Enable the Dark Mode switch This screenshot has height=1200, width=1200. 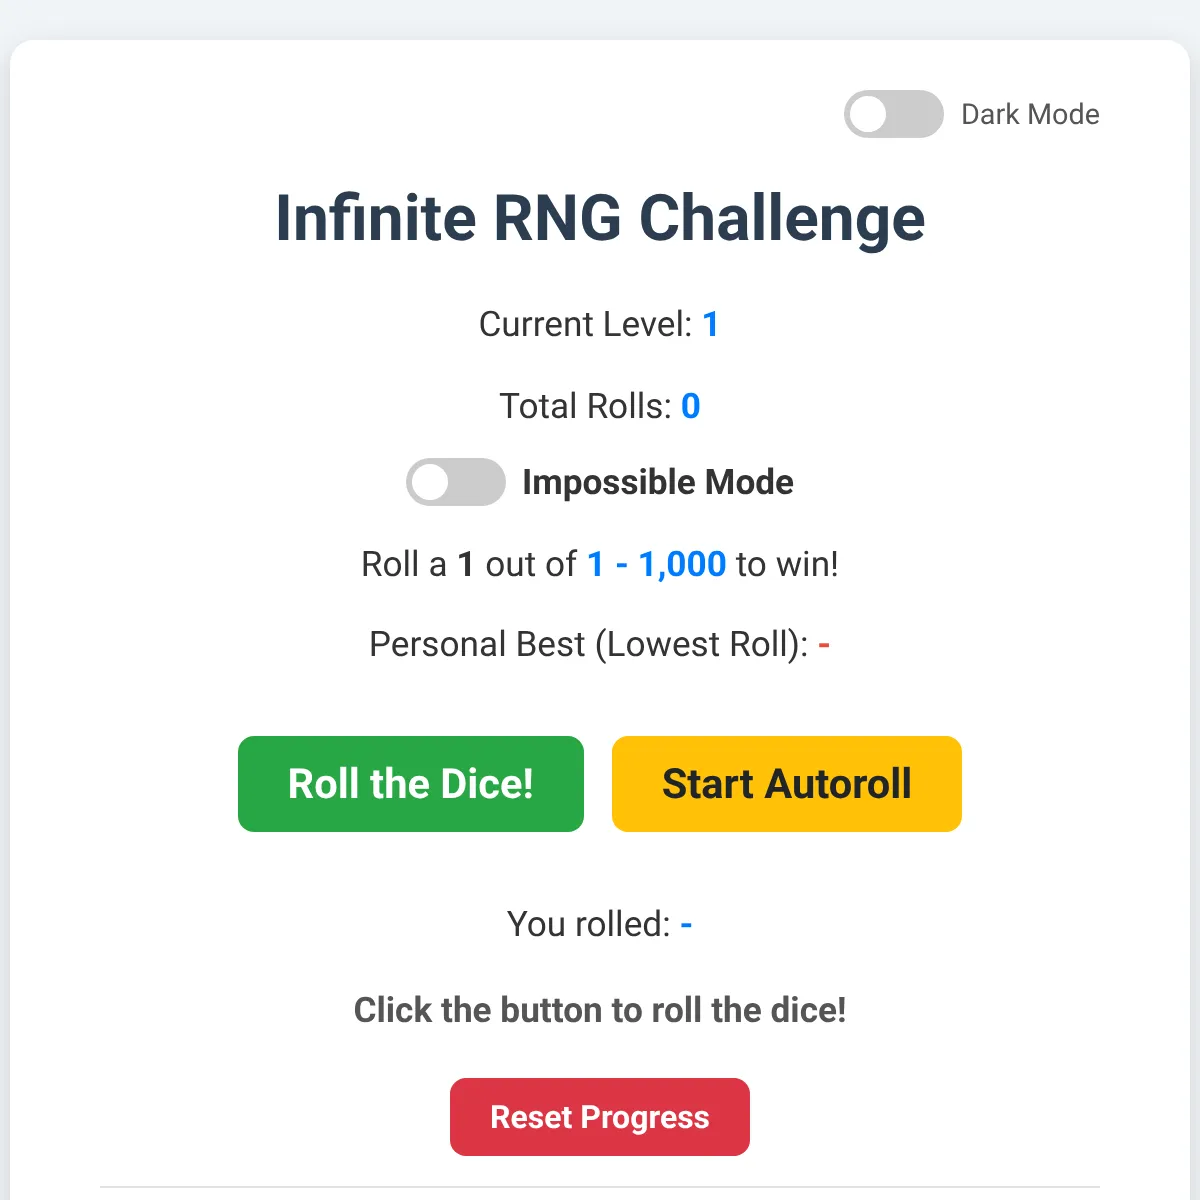click(893, 114)
